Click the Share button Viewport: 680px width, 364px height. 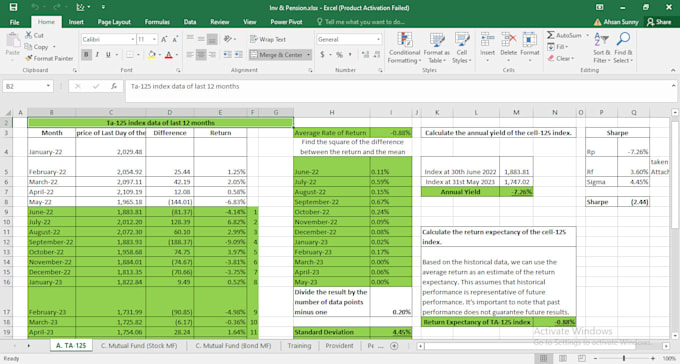click(659, 22)
